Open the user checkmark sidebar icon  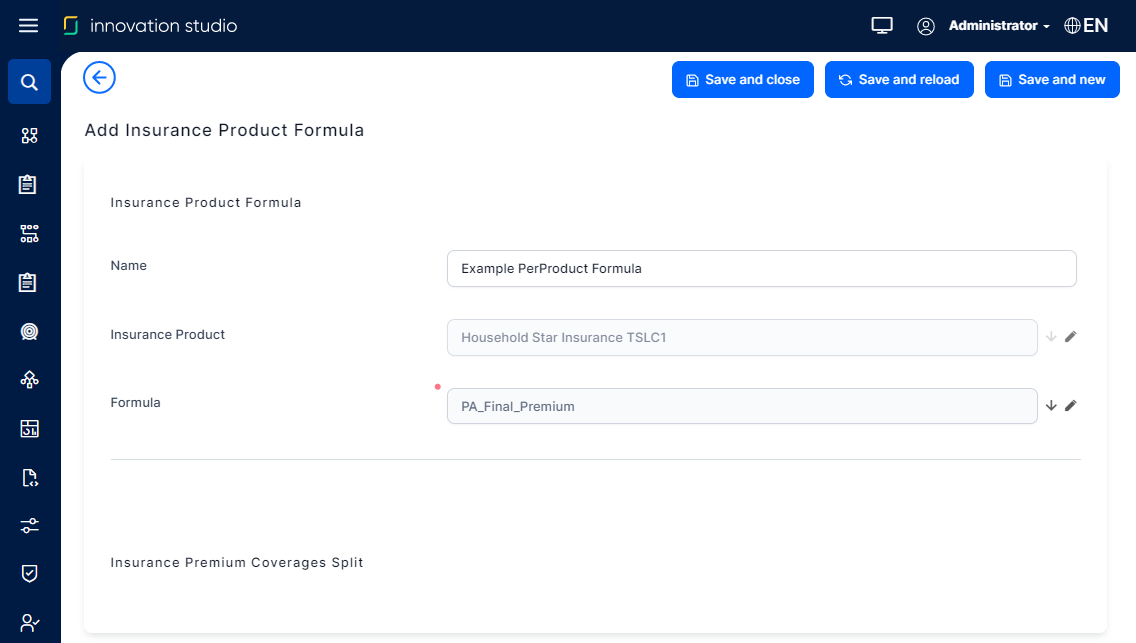29,623
